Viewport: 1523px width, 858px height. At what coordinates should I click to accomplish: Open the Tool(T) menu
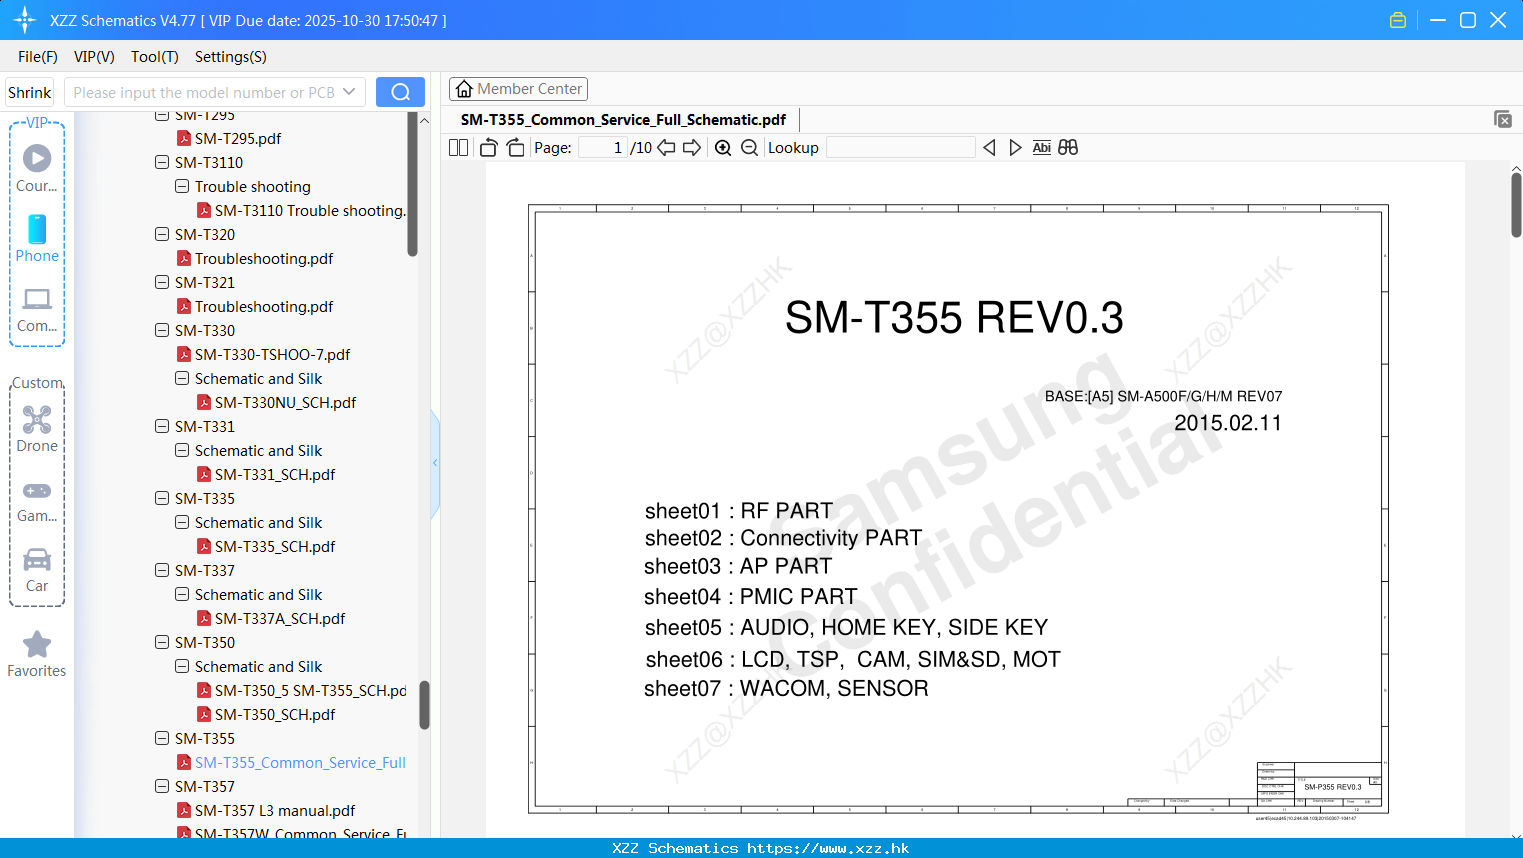155,57
